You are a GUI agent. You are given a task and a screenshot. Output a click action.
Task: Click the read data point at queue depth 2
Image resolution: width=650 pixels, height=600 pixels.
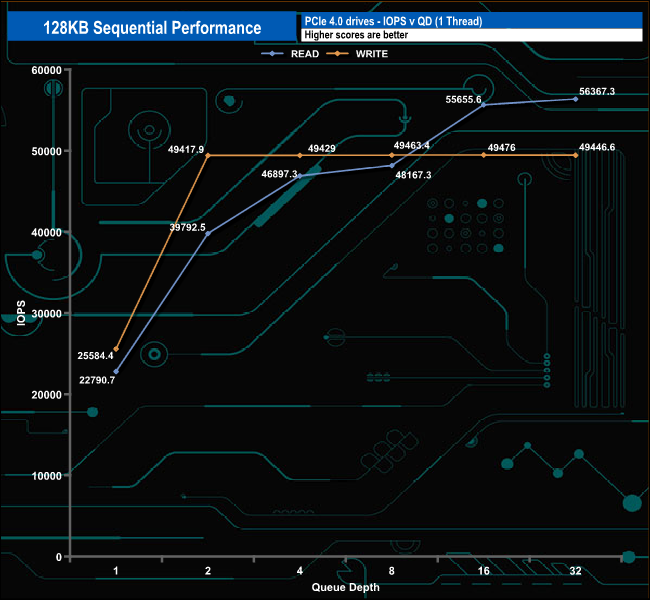(208, 233)
